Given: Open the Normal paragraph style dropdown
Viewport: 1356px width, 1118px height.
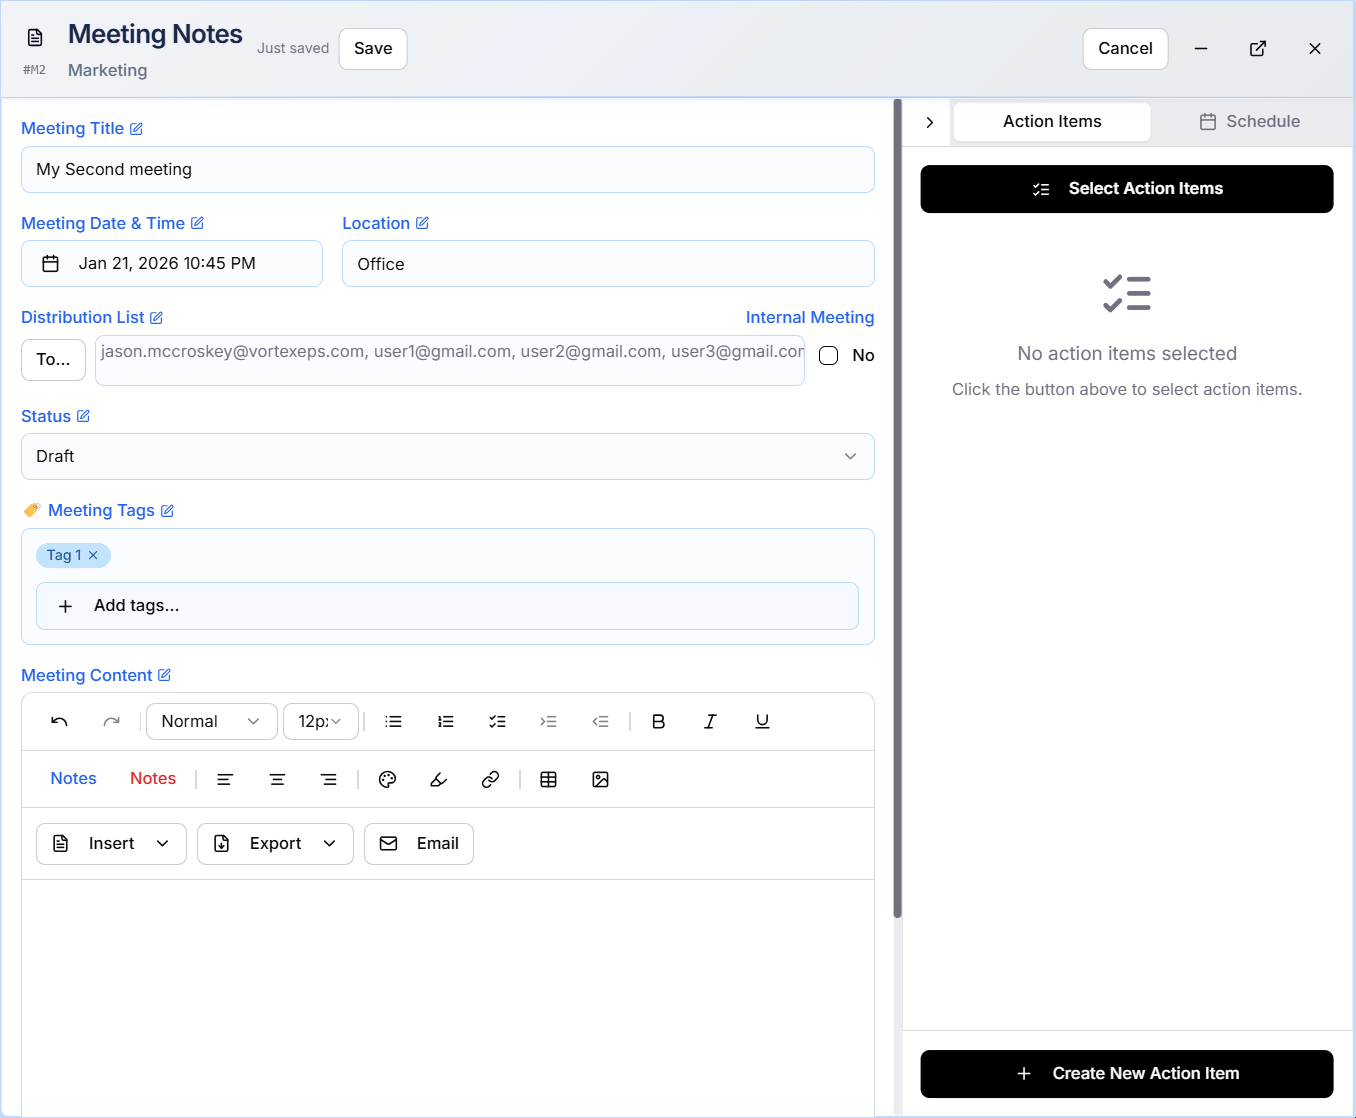Looking at the screenshot, I should 212,721.
